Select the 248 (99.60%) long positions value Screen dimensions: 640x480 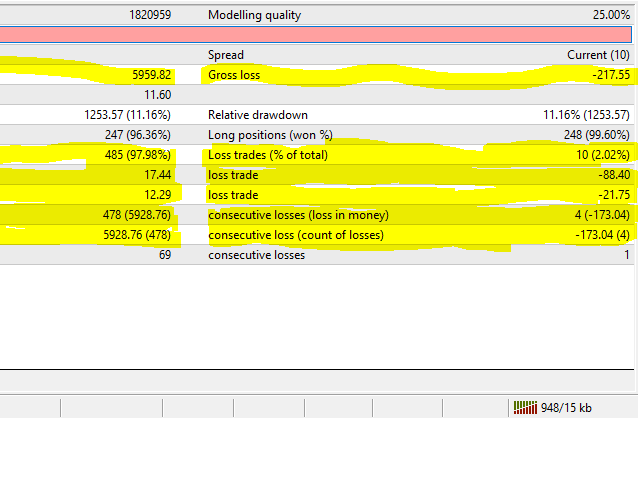pos(597,135)
